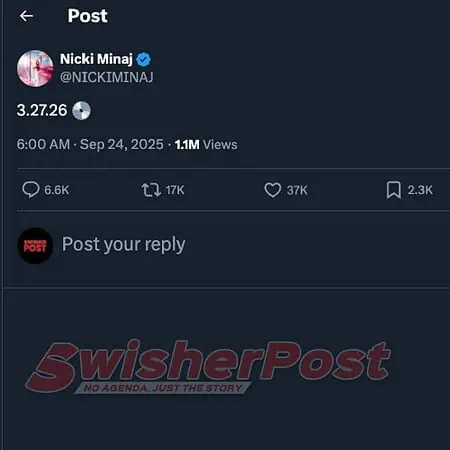Viewport: 450px width, 450px height.
Task: Show the 6.6K replies count
Action: (x=57, y=190)
